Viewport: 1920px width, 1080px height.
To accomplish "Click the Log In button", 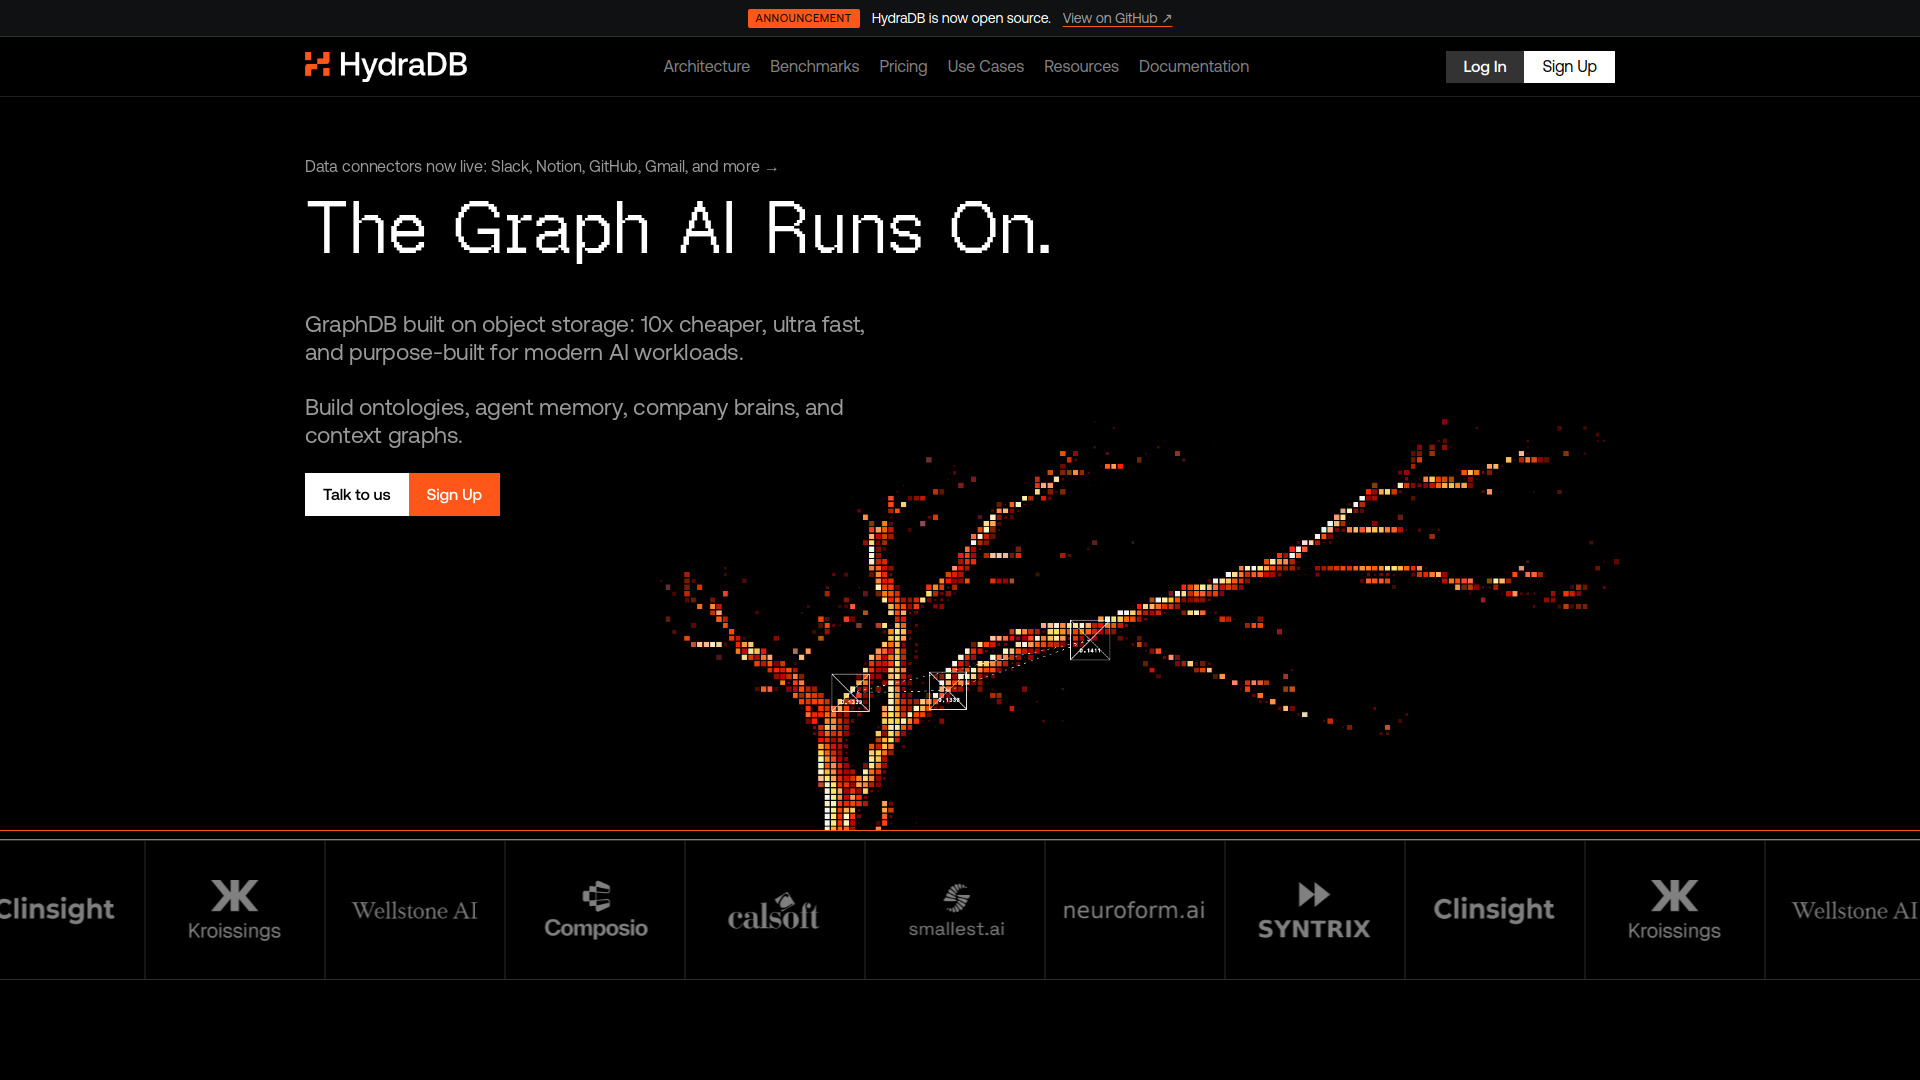I will click(1484, 67).
